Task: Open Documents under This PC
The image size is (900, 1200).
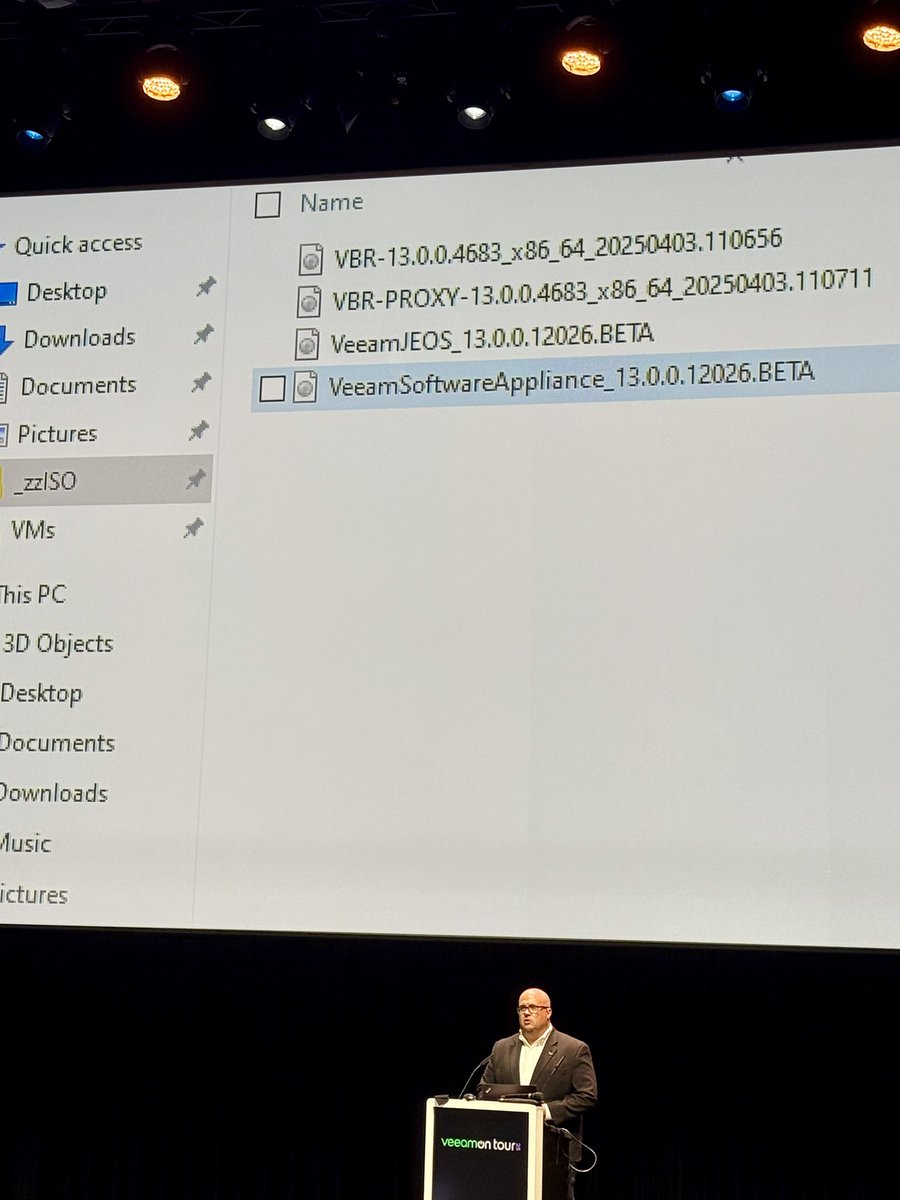Action: 57,743
